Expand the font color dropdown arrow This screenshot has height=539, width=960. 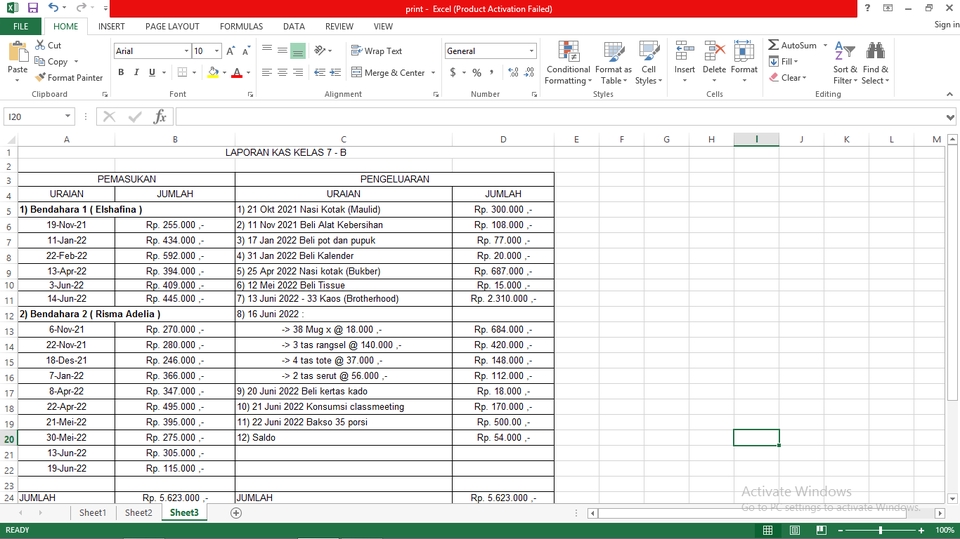pyautogui.click(x=249, y=72)
